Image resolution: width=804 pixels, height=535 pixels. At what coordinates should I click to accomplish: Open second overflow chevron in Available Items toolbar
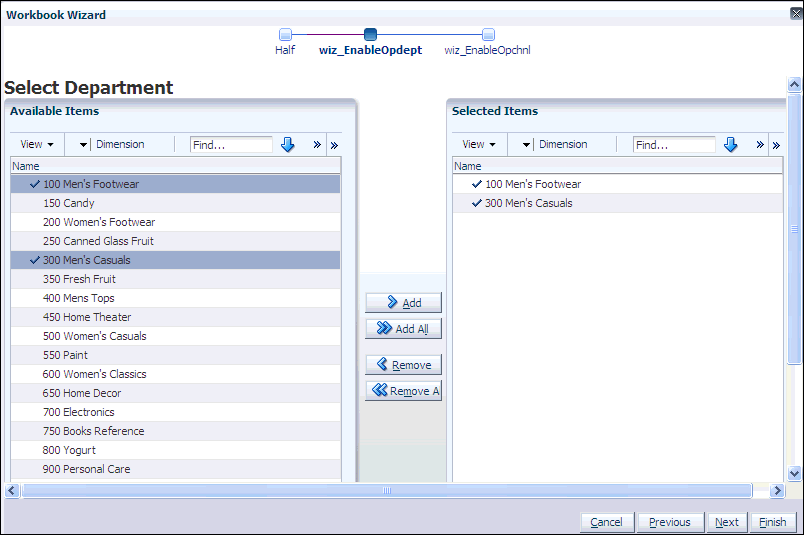pyautogui.click(x=334, y=145)
